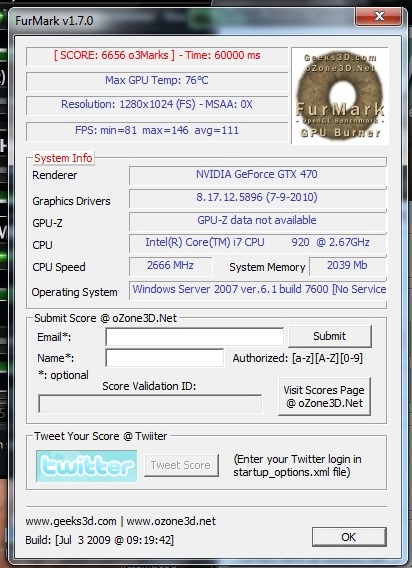Click the Operating System label

[x=74, y=292]
